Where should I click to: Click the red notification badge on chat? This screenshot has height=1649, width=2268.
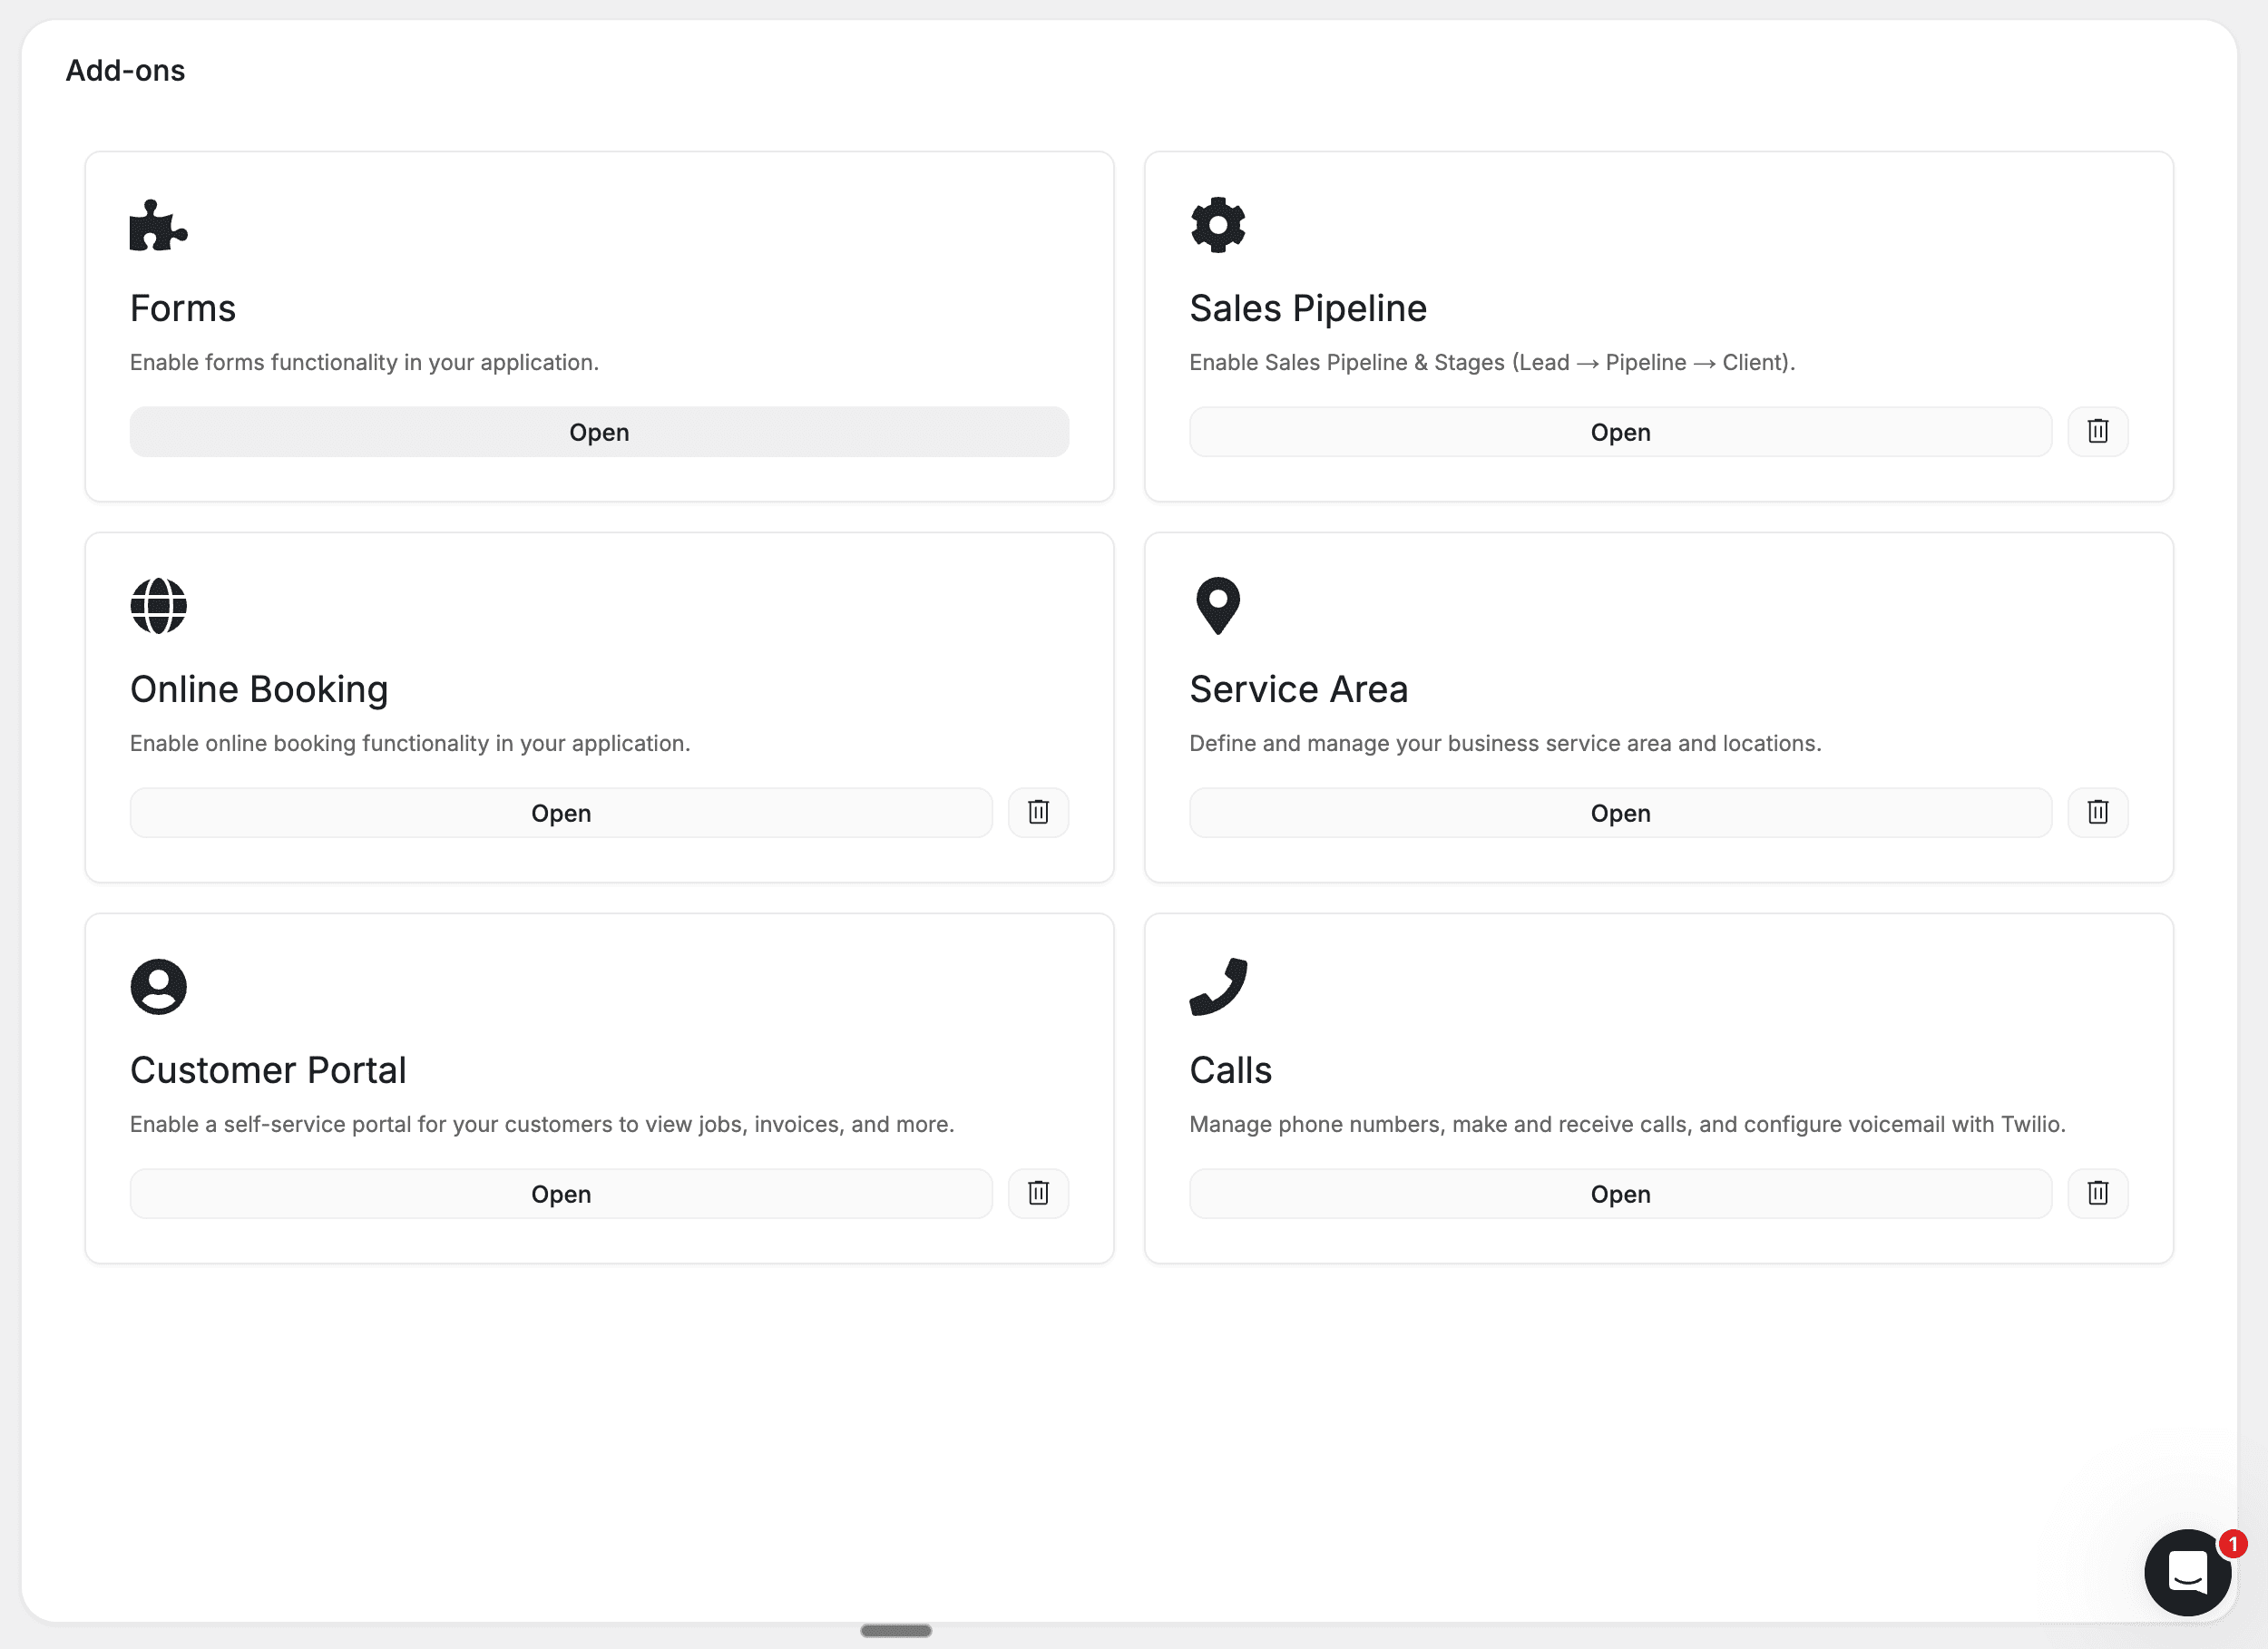(2233, 1543)
